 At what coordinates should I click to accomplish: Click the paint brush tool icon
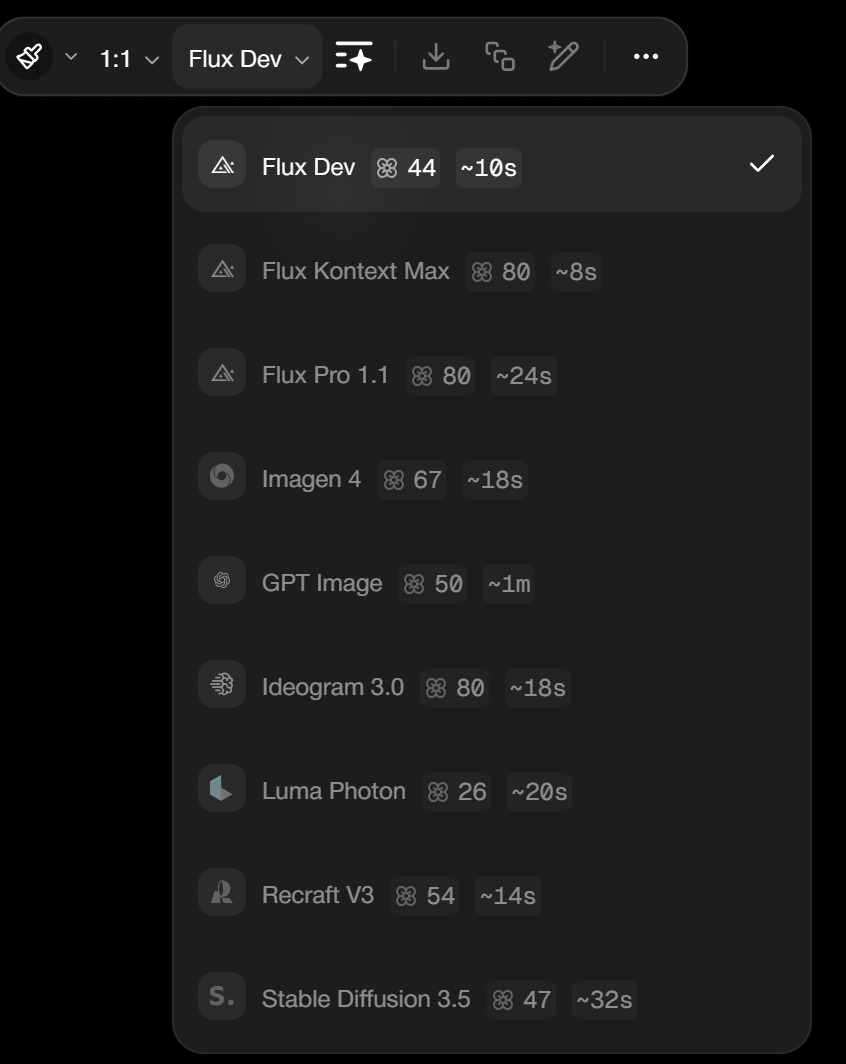point(29,58)
